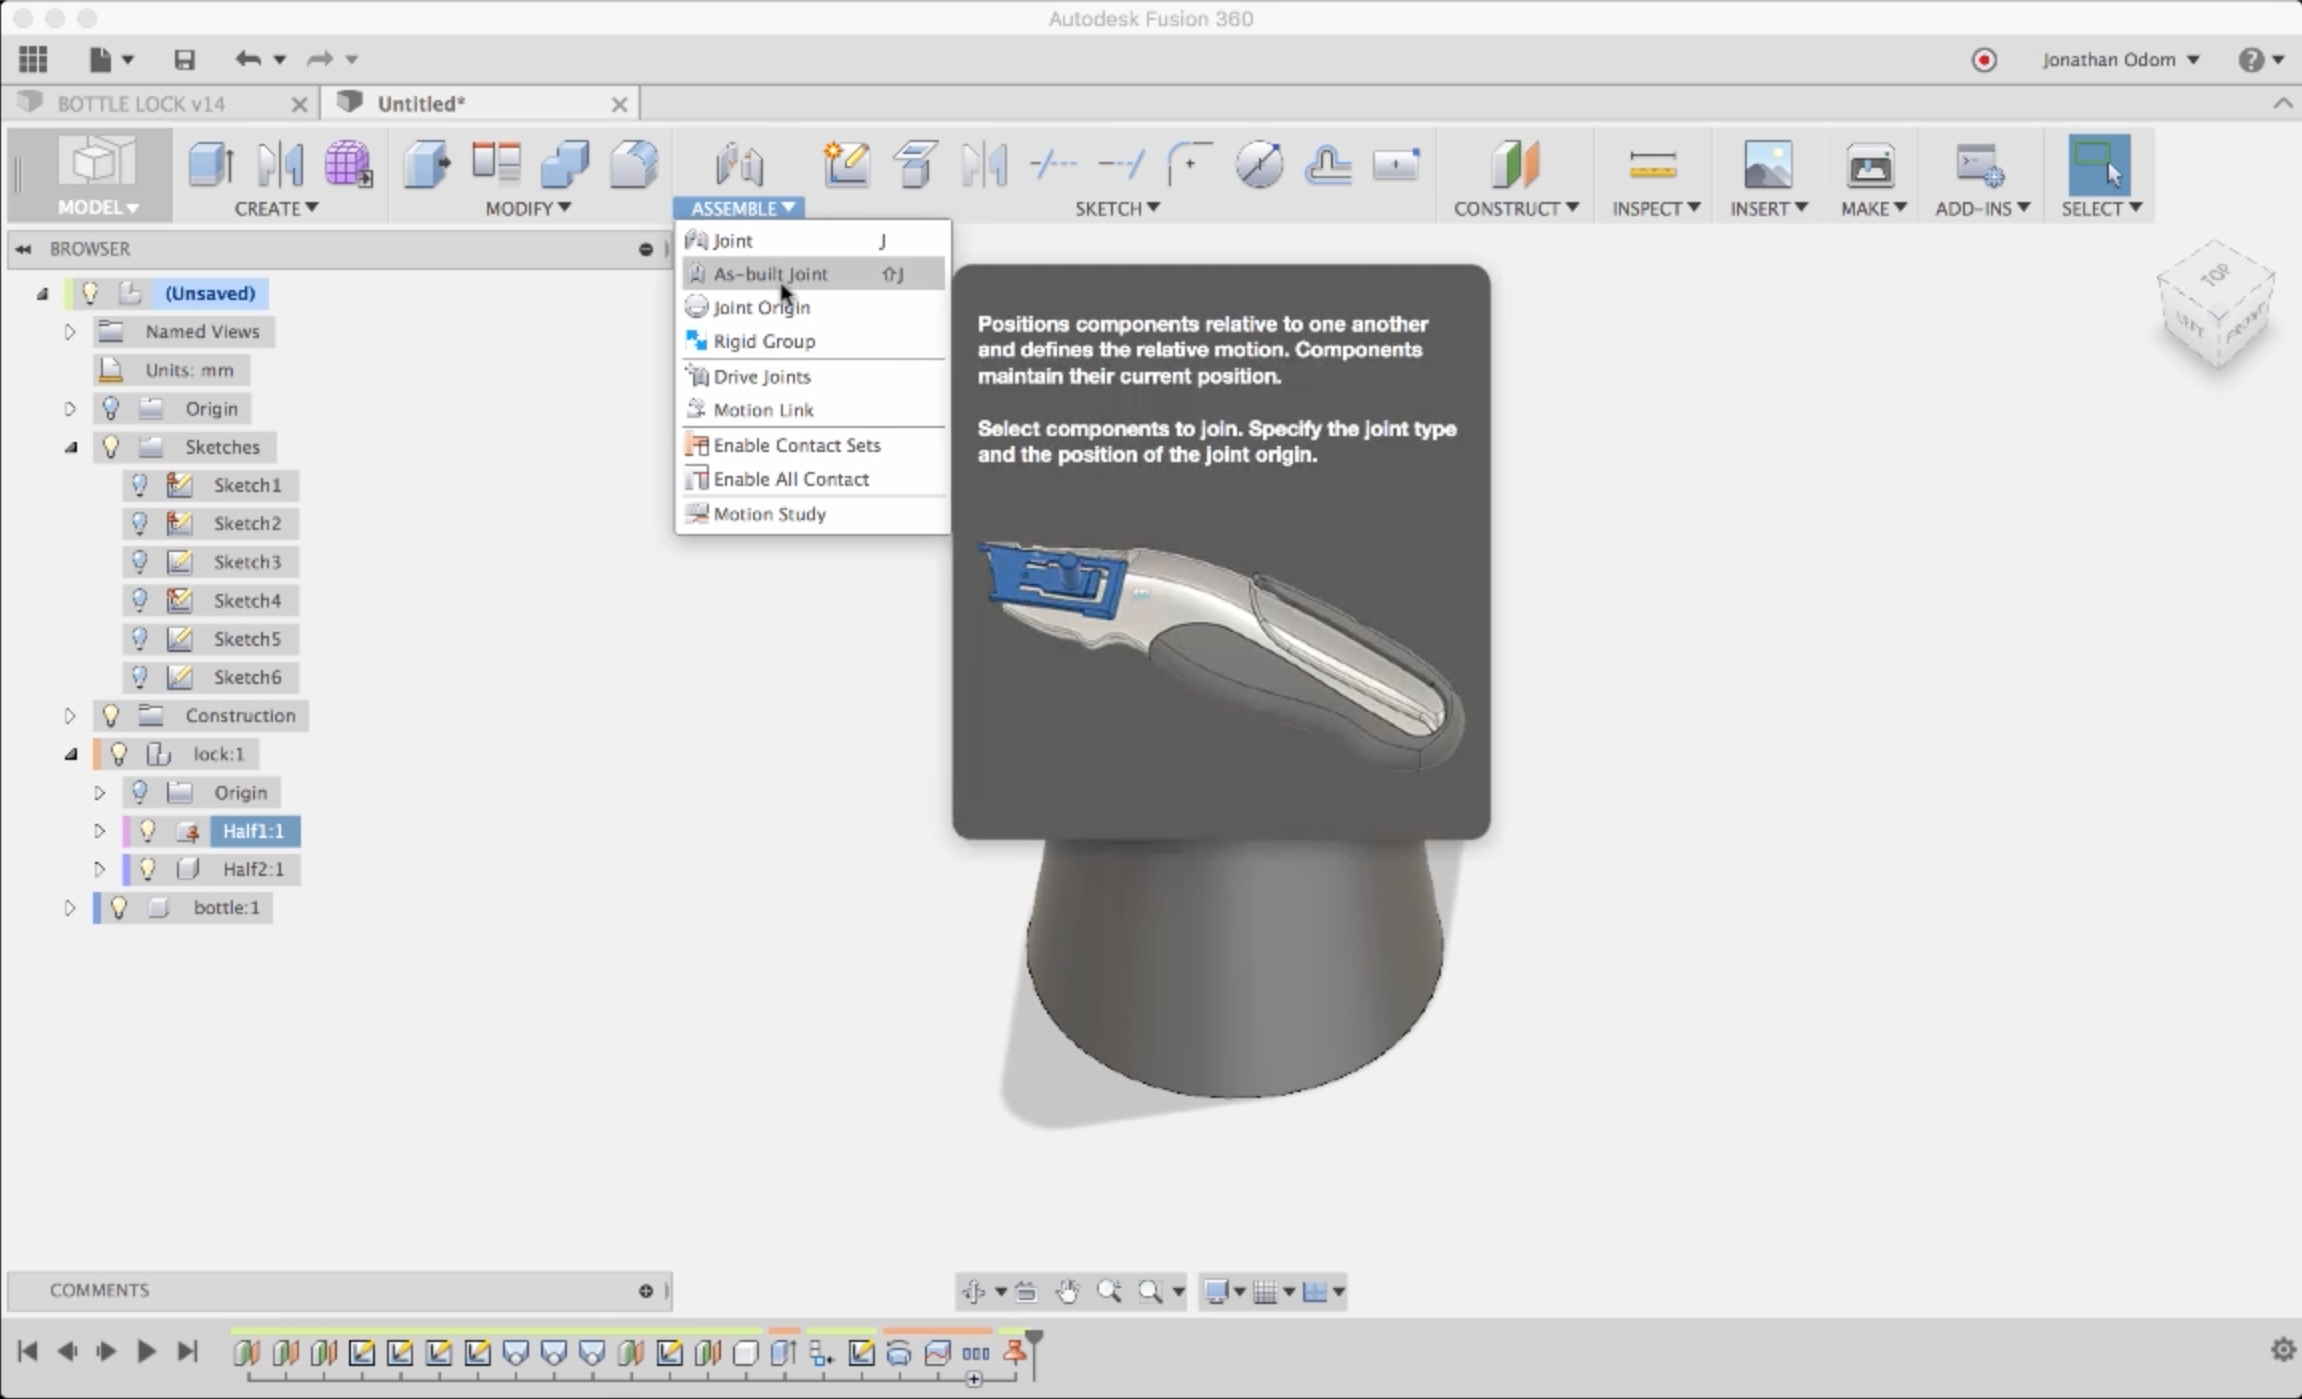The width and height of the screenshot is (2302, 1399).
Task: Switch to the BOTTLE LOCK v14 tab
Action: point(141,104)
